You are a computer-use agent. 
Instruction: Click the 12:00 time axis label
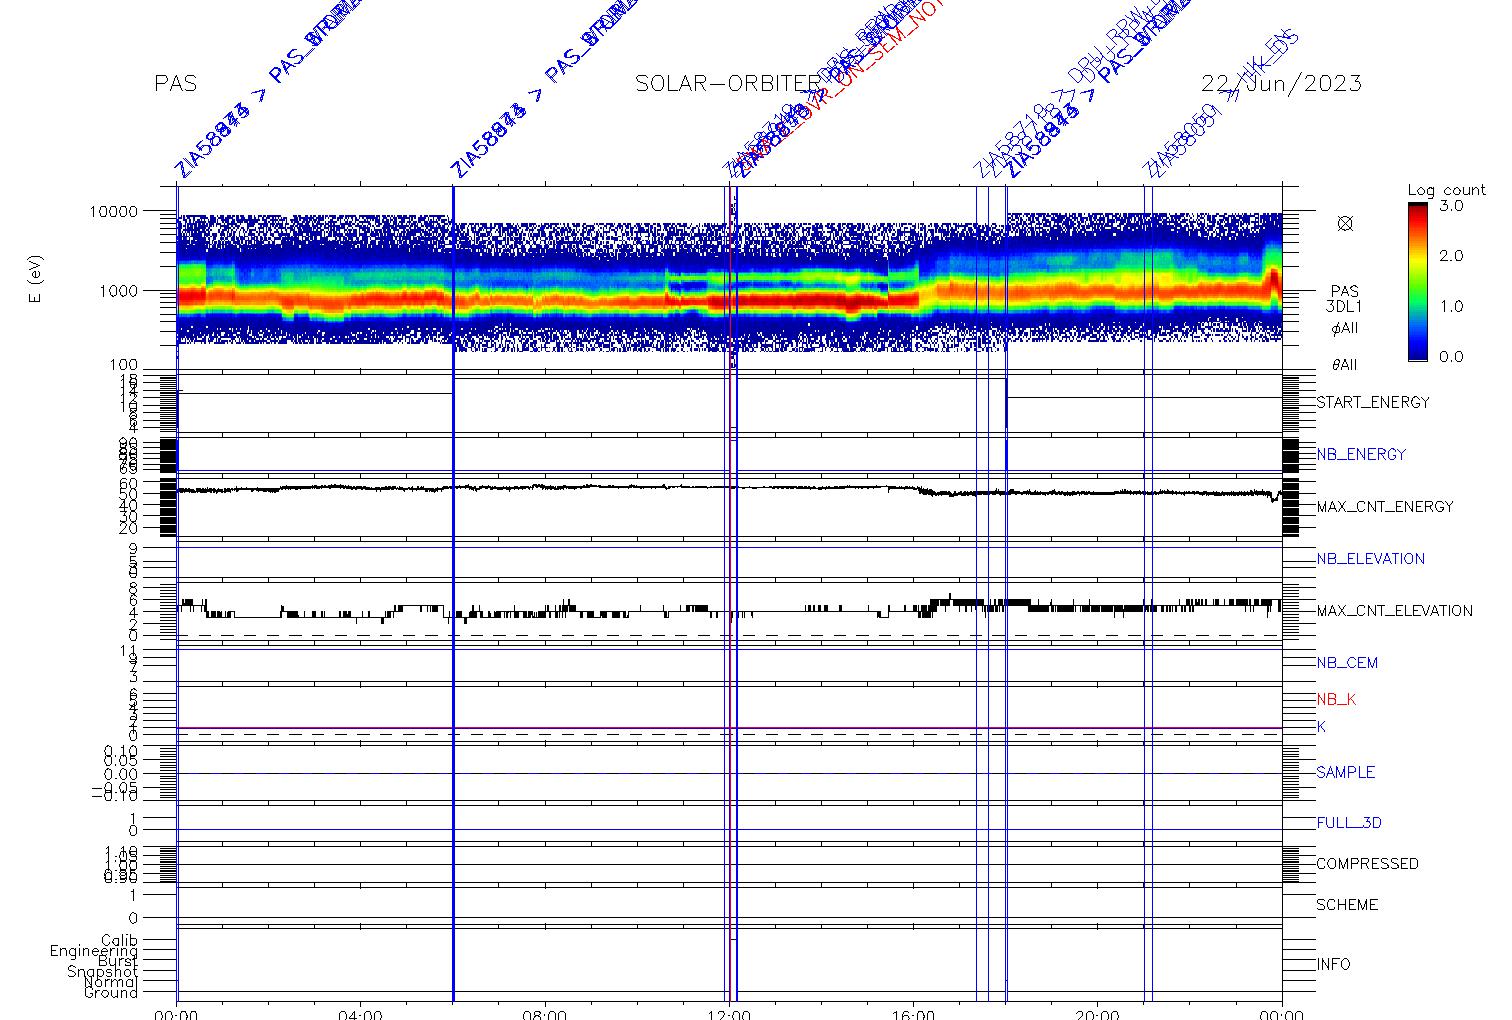coord(729,1014)
